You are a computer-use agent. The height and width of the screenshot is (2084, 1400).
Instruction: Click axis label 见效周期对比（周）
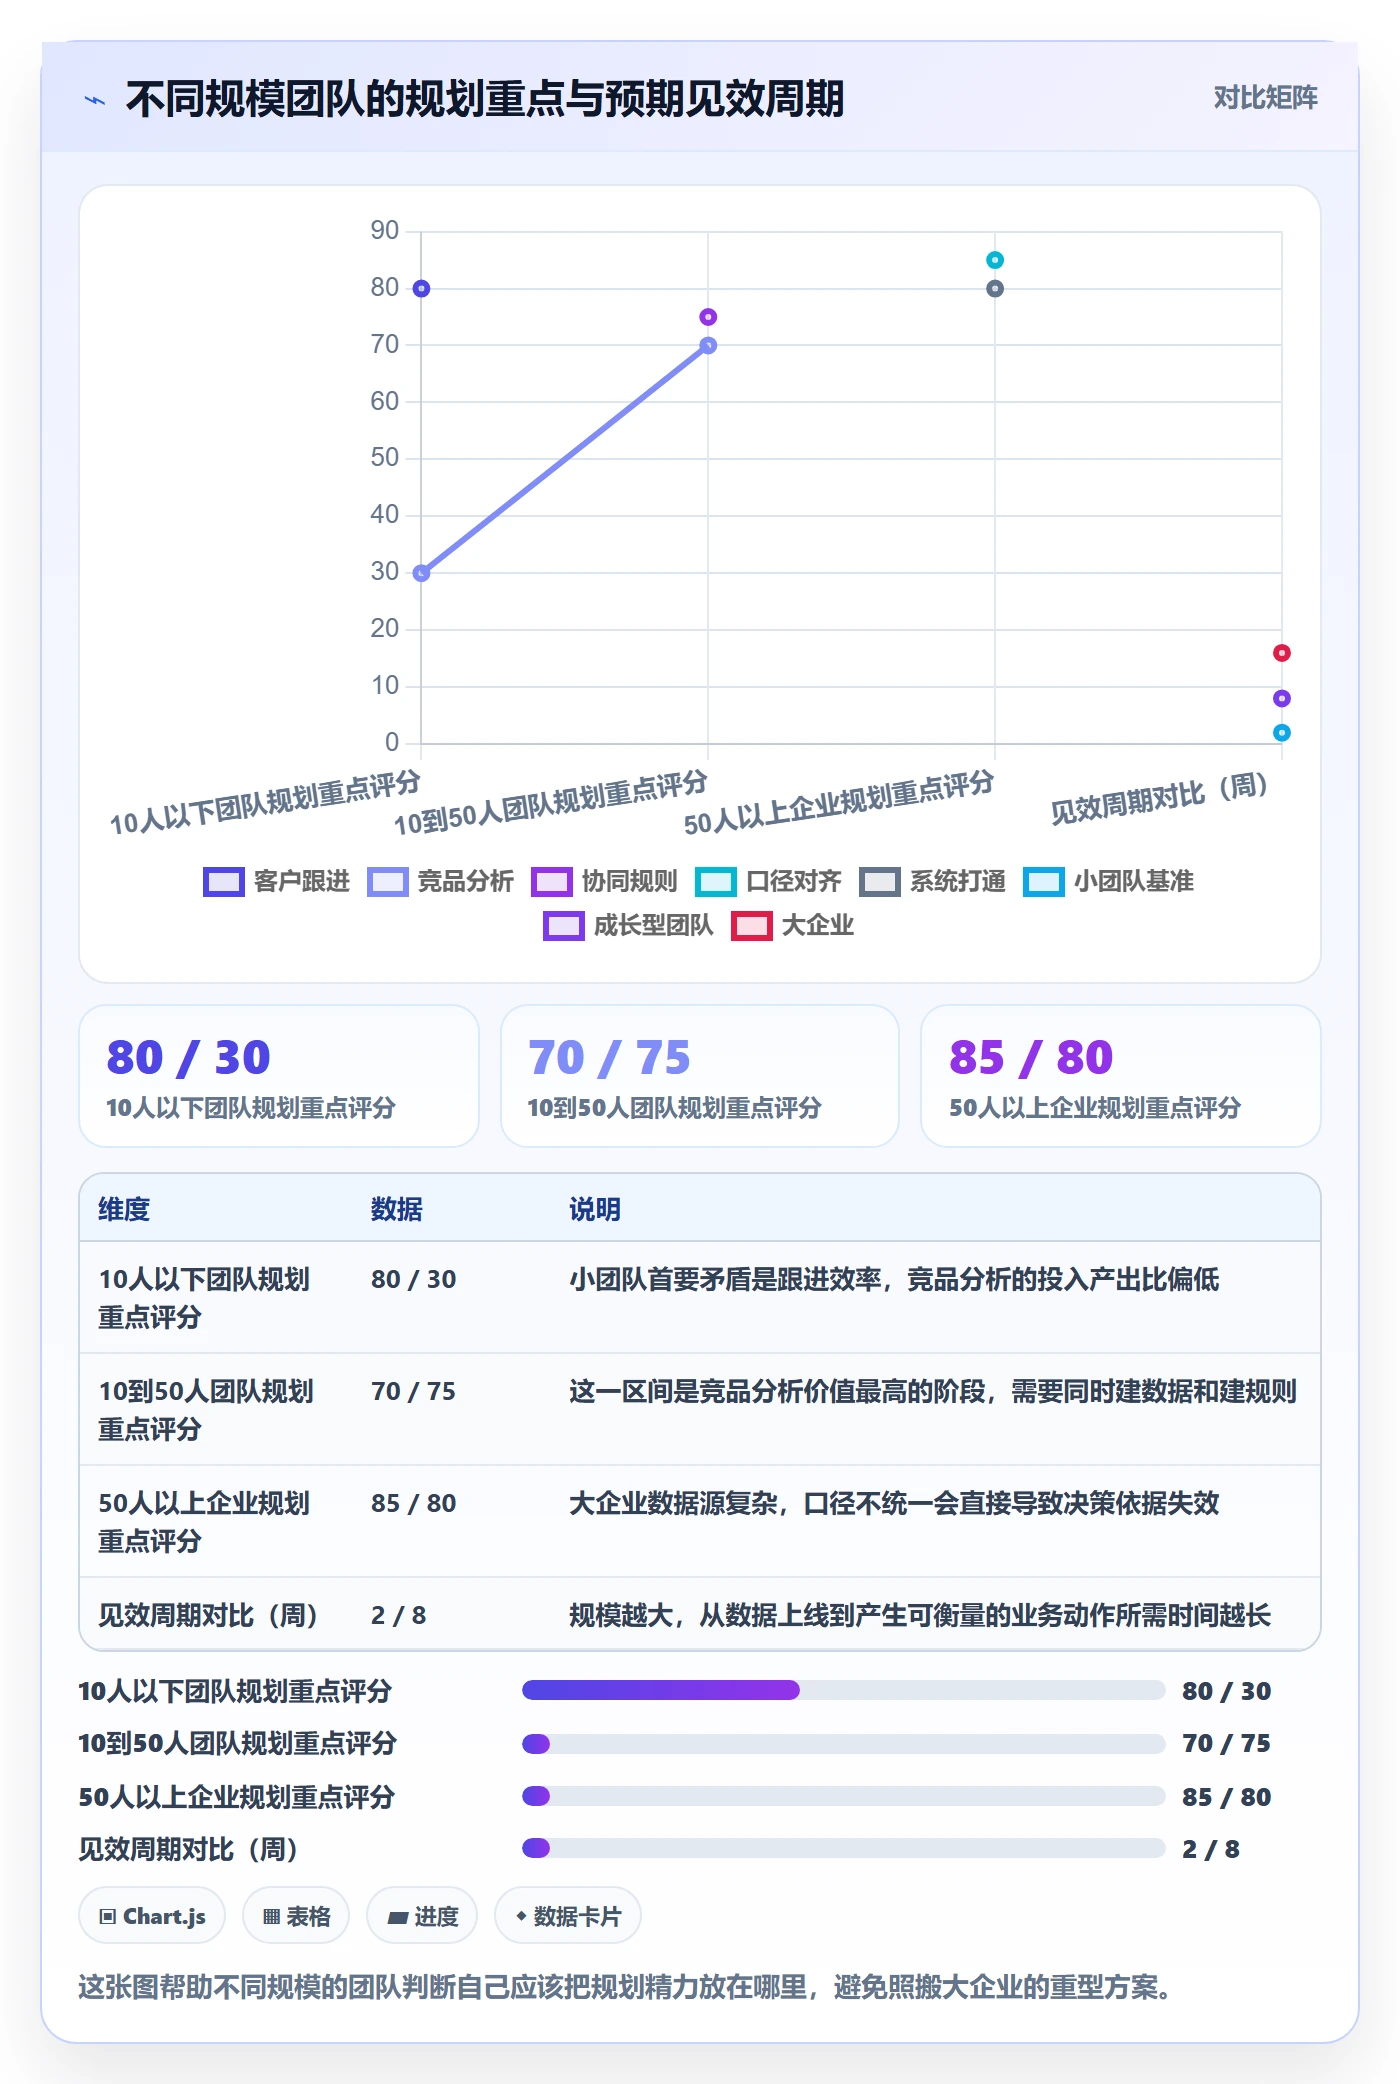click(x=1160, y=799)
